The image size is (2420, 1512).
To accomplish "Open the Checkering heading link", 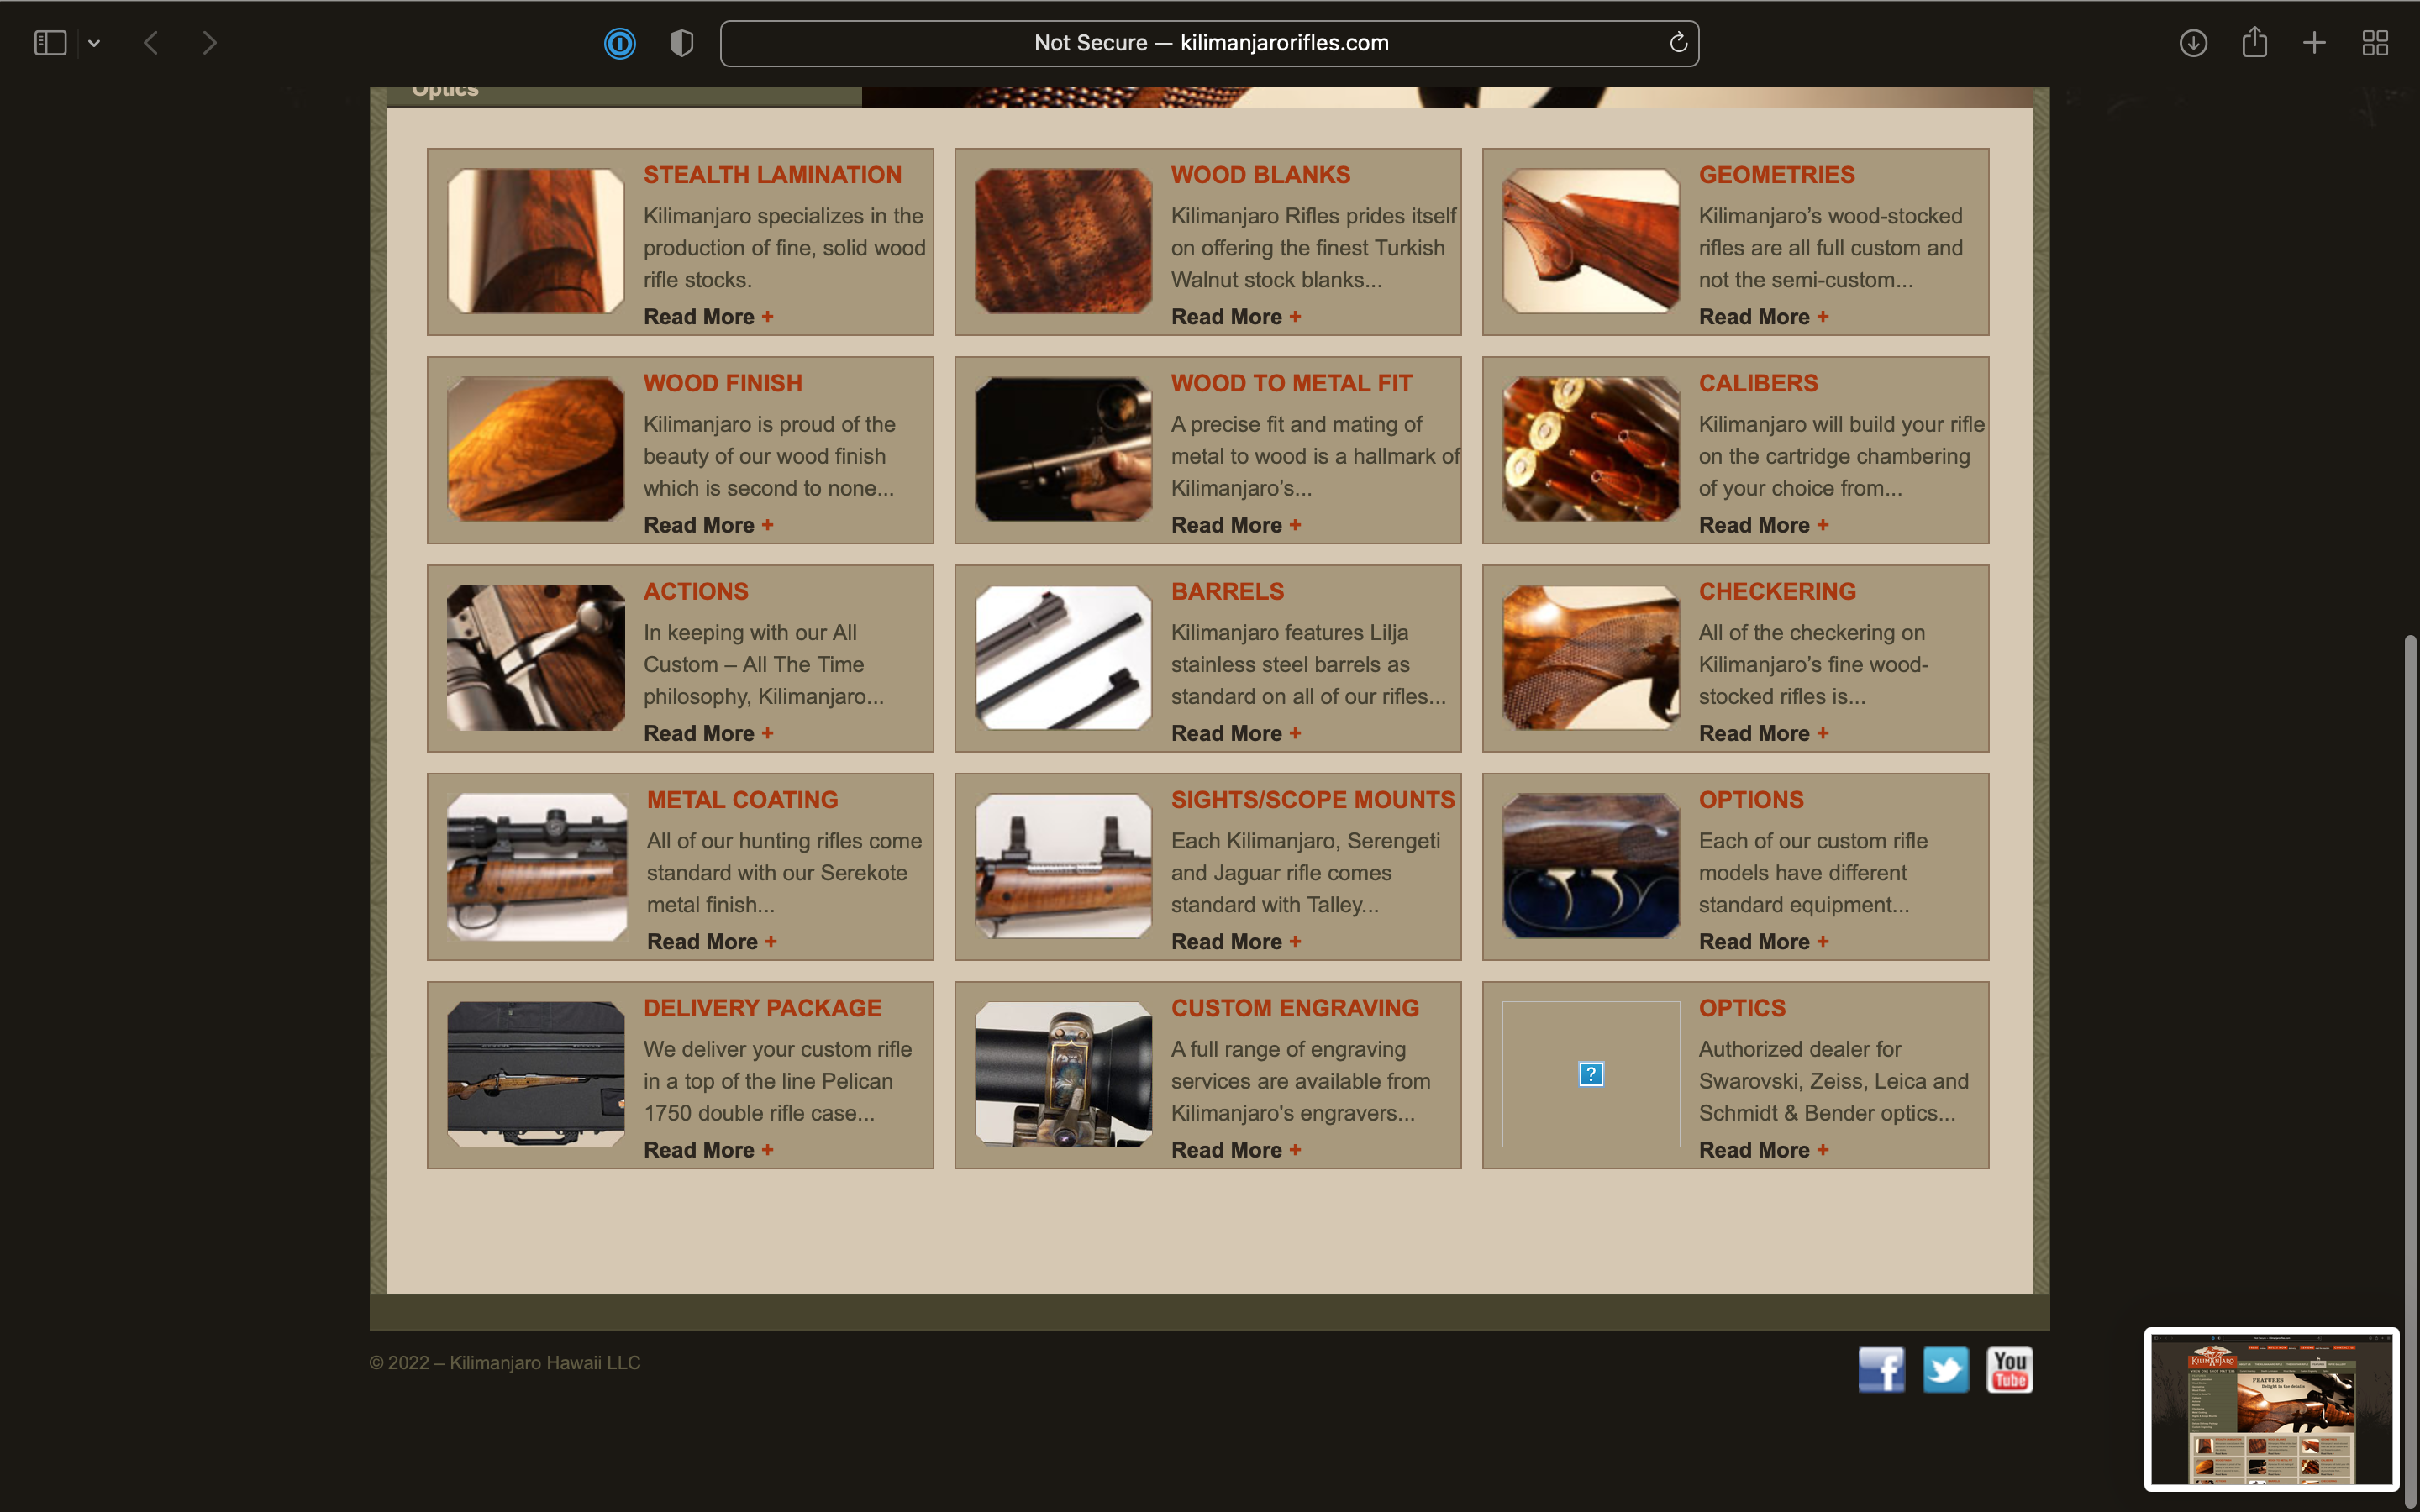I will [1777, 591].
